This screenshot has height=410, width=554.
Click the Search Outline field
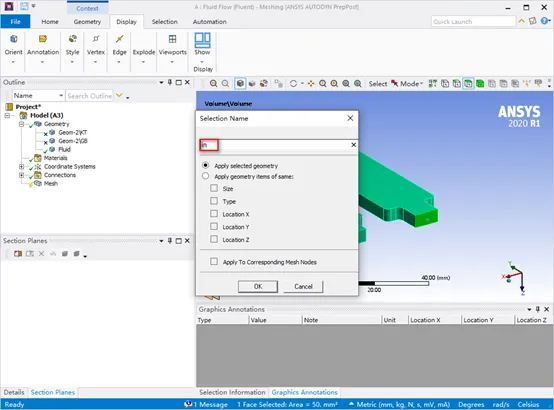coord(89,96)
